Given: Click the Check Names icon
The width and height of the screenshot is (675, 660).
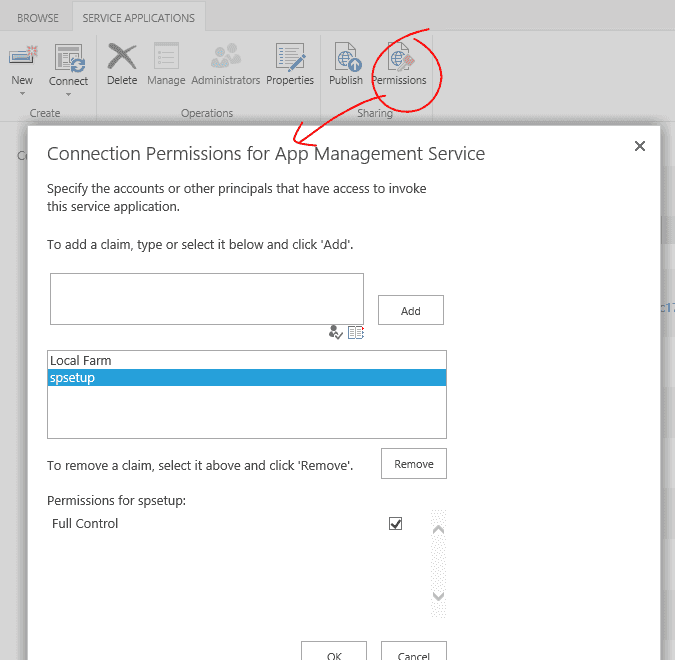Looking at the screenshot, I should (x=336, y=333).
